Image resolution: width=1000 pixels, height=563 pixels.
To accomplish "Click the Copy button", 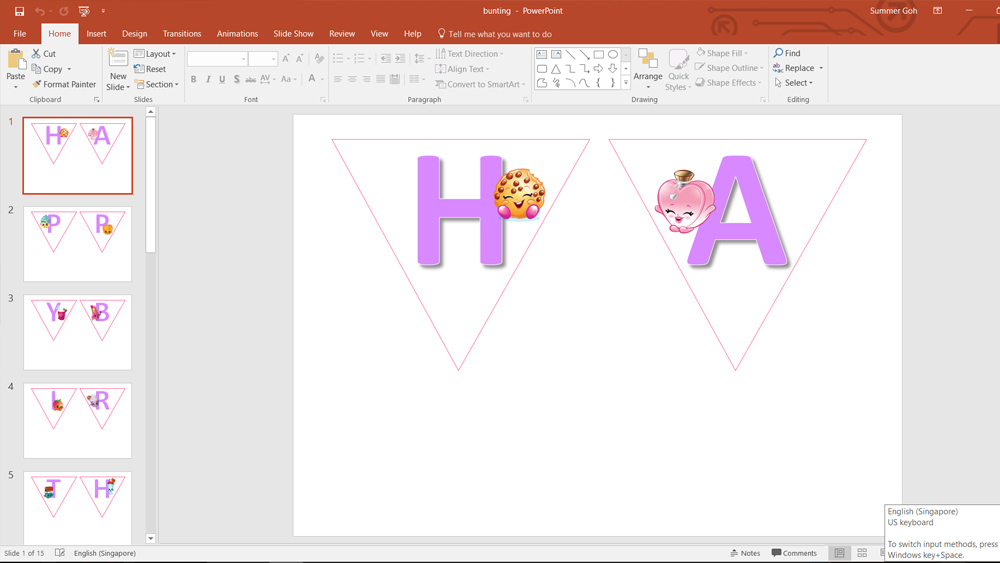I will click(x=52, y=69).
